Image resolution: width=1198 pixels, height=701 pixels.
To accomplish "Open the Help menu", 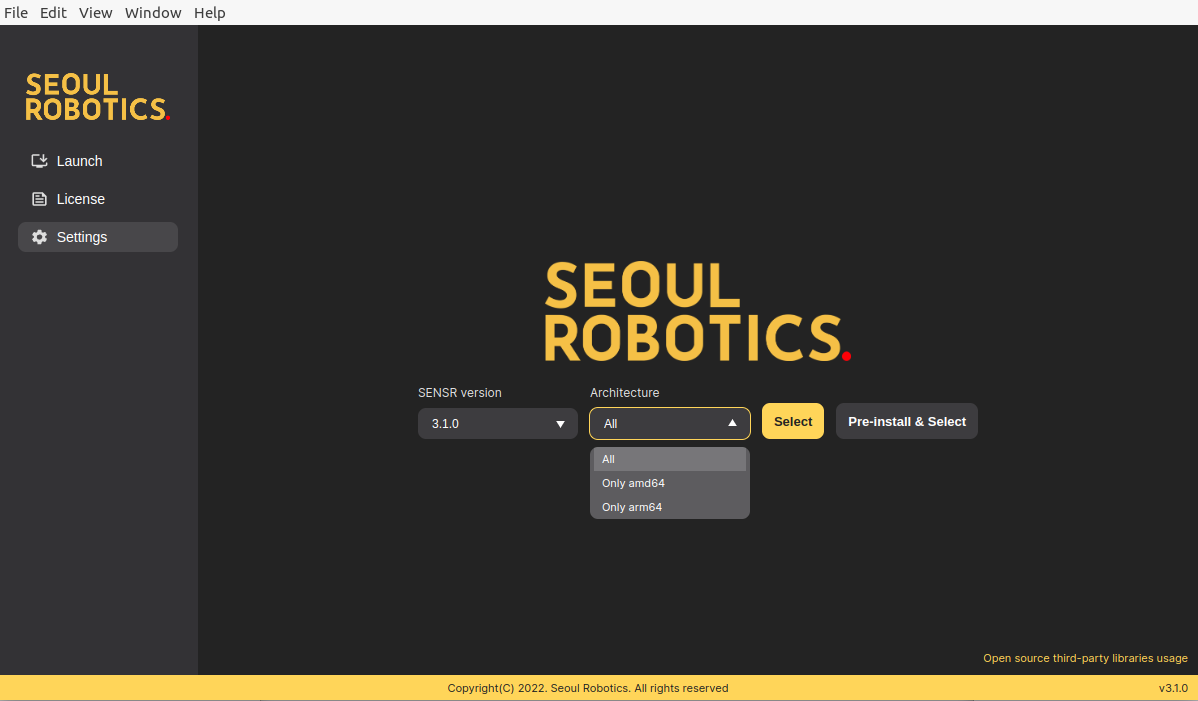I will coord(209,13).
